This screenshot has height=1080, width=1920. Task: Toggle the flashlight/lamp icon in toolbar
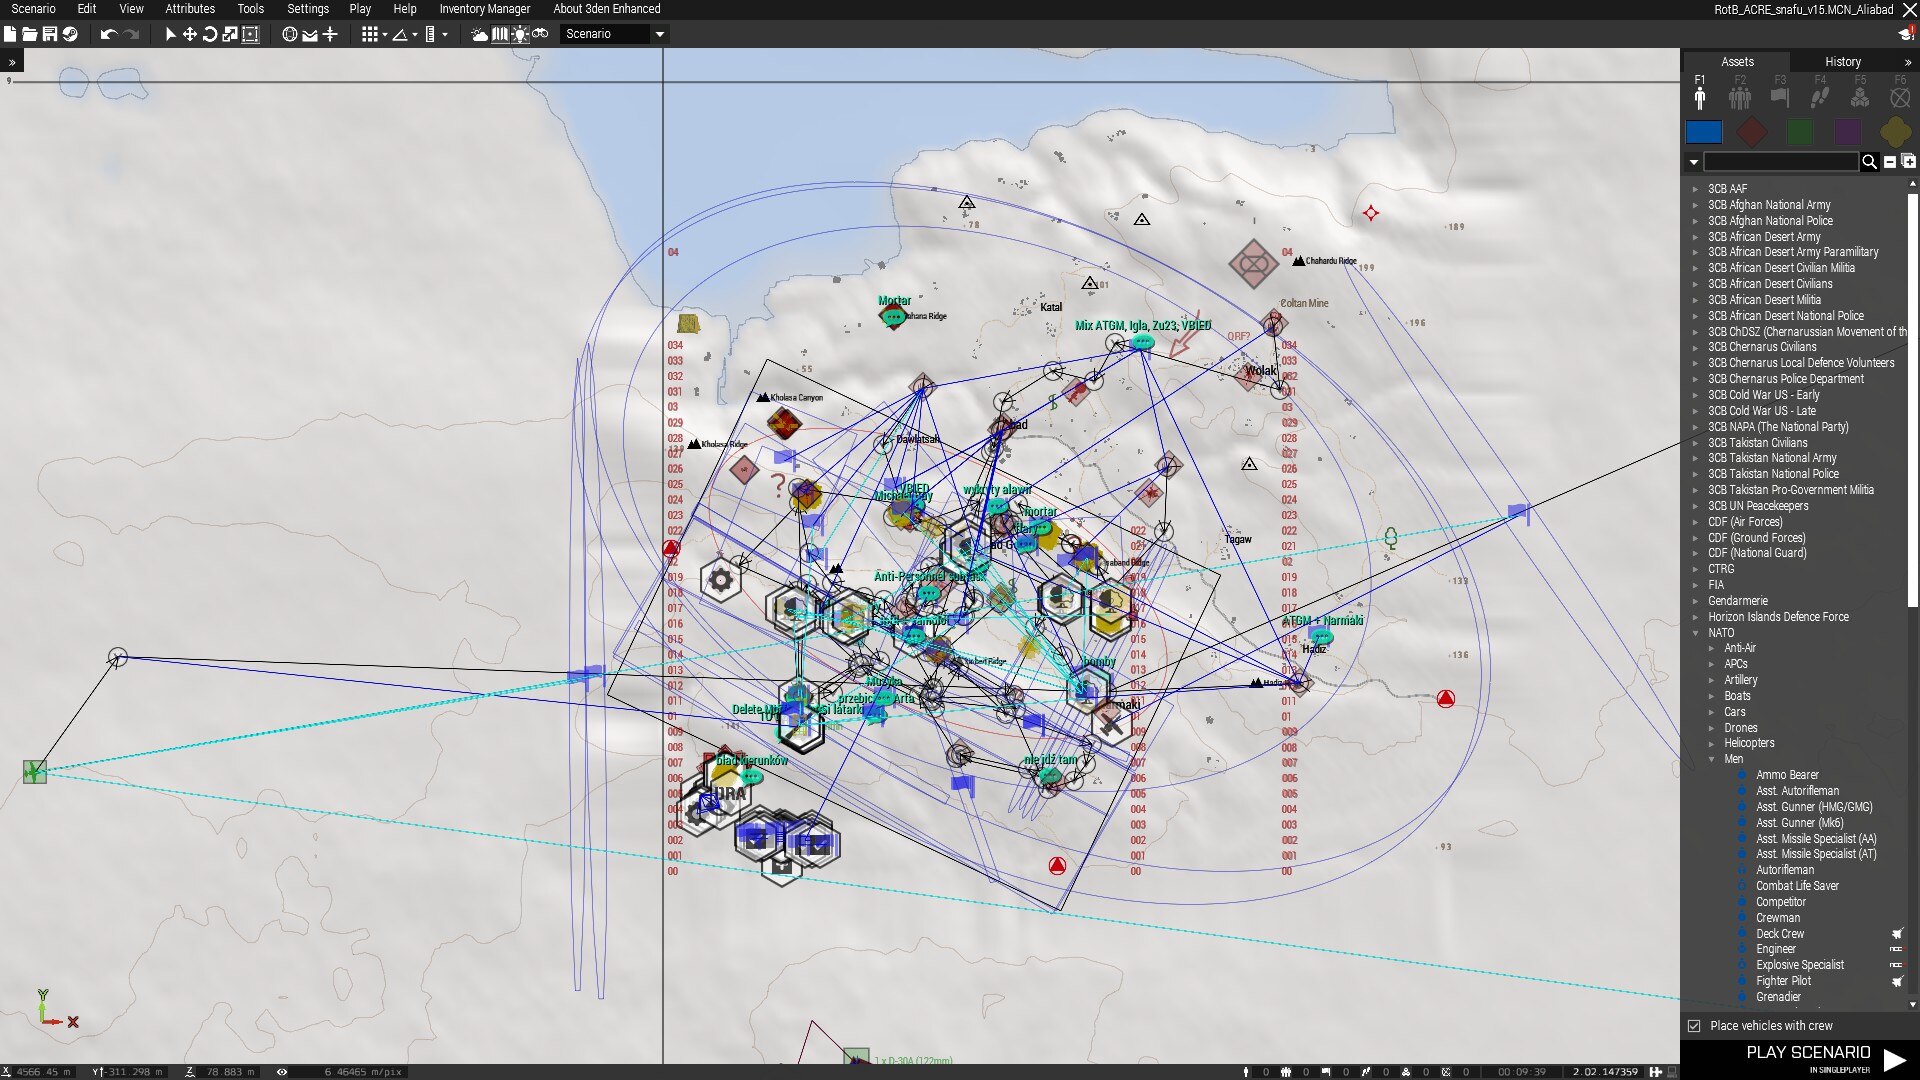coord(520,34)
